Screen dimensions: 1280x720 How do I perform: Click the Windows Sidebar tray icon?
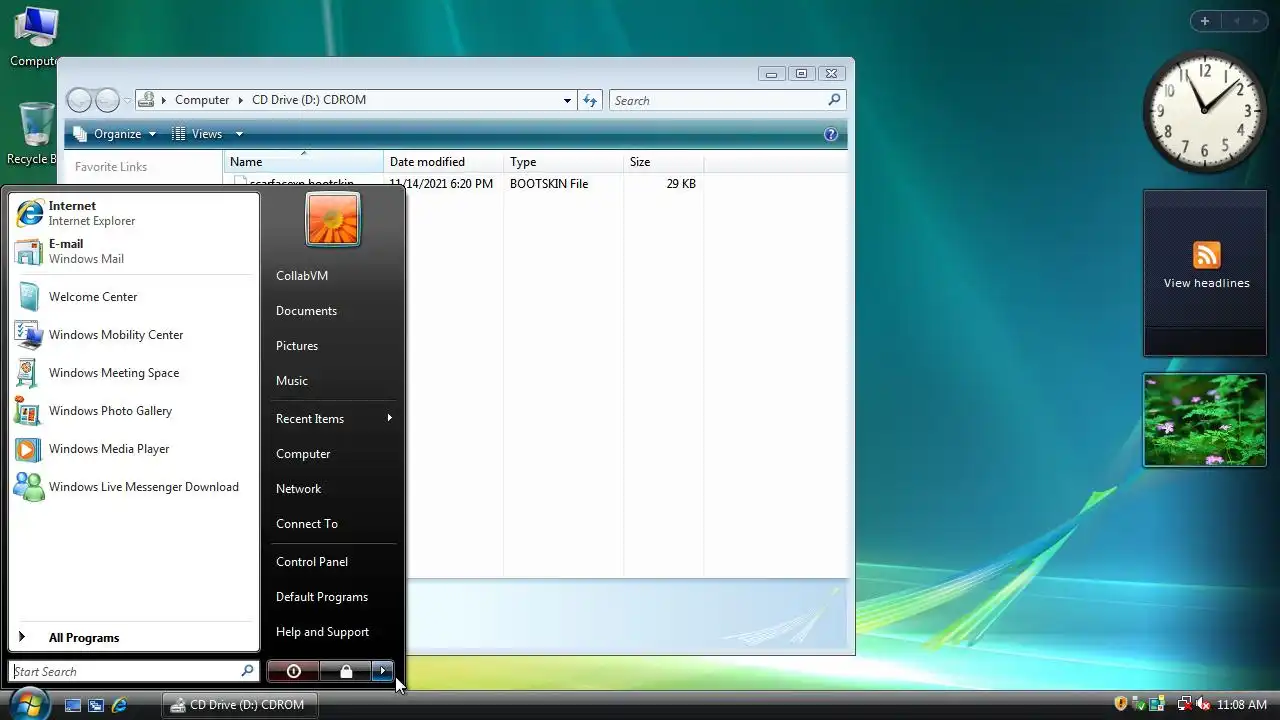[1157, 704]
